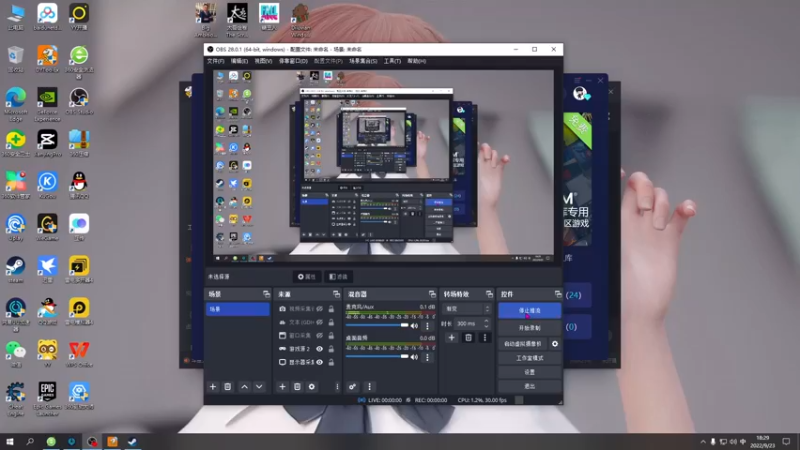Open virtual camera settings gear icon
The width and height of the screenshot is (800, 450).
click(555, 344)
